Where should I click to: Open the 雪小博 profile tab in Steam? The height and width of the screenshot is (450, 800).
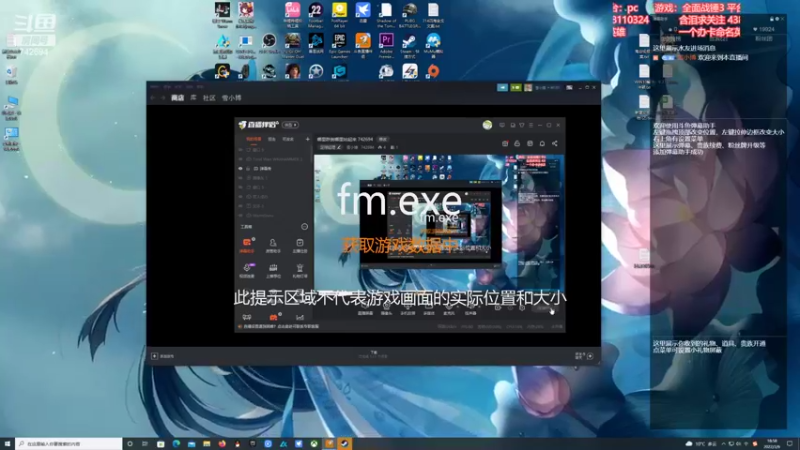(232, 98)
